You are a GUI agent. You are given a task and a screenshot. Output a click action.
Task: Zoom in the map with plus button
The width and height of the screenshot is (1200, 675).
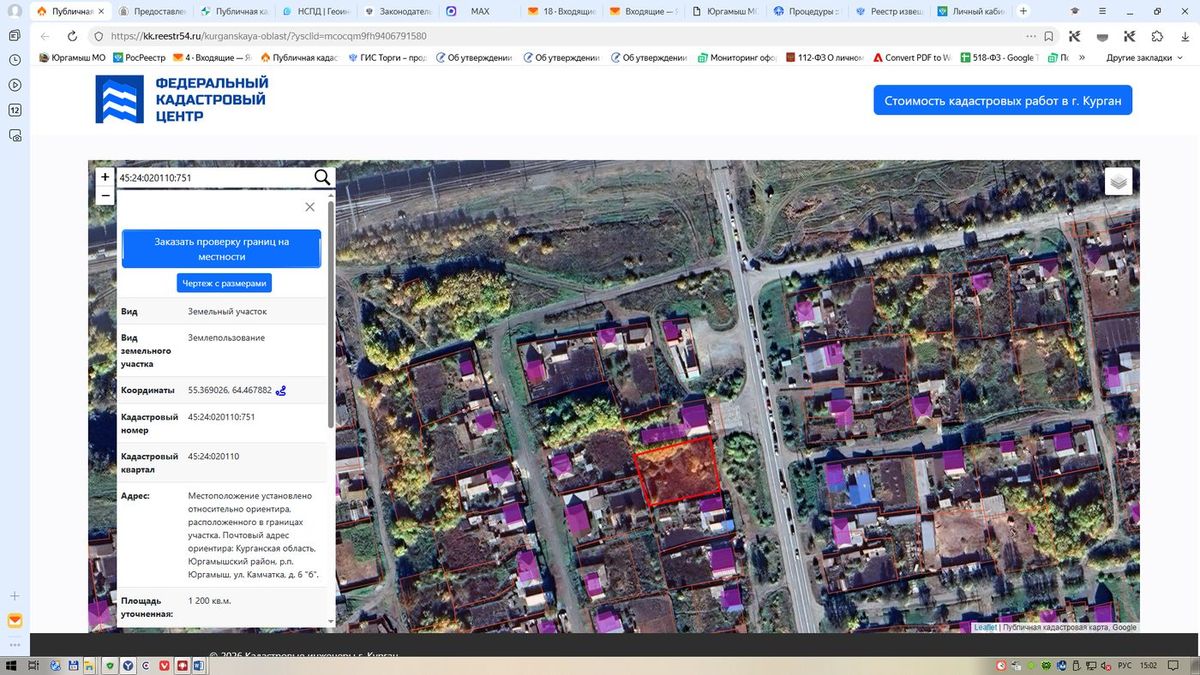coord(105,177)
